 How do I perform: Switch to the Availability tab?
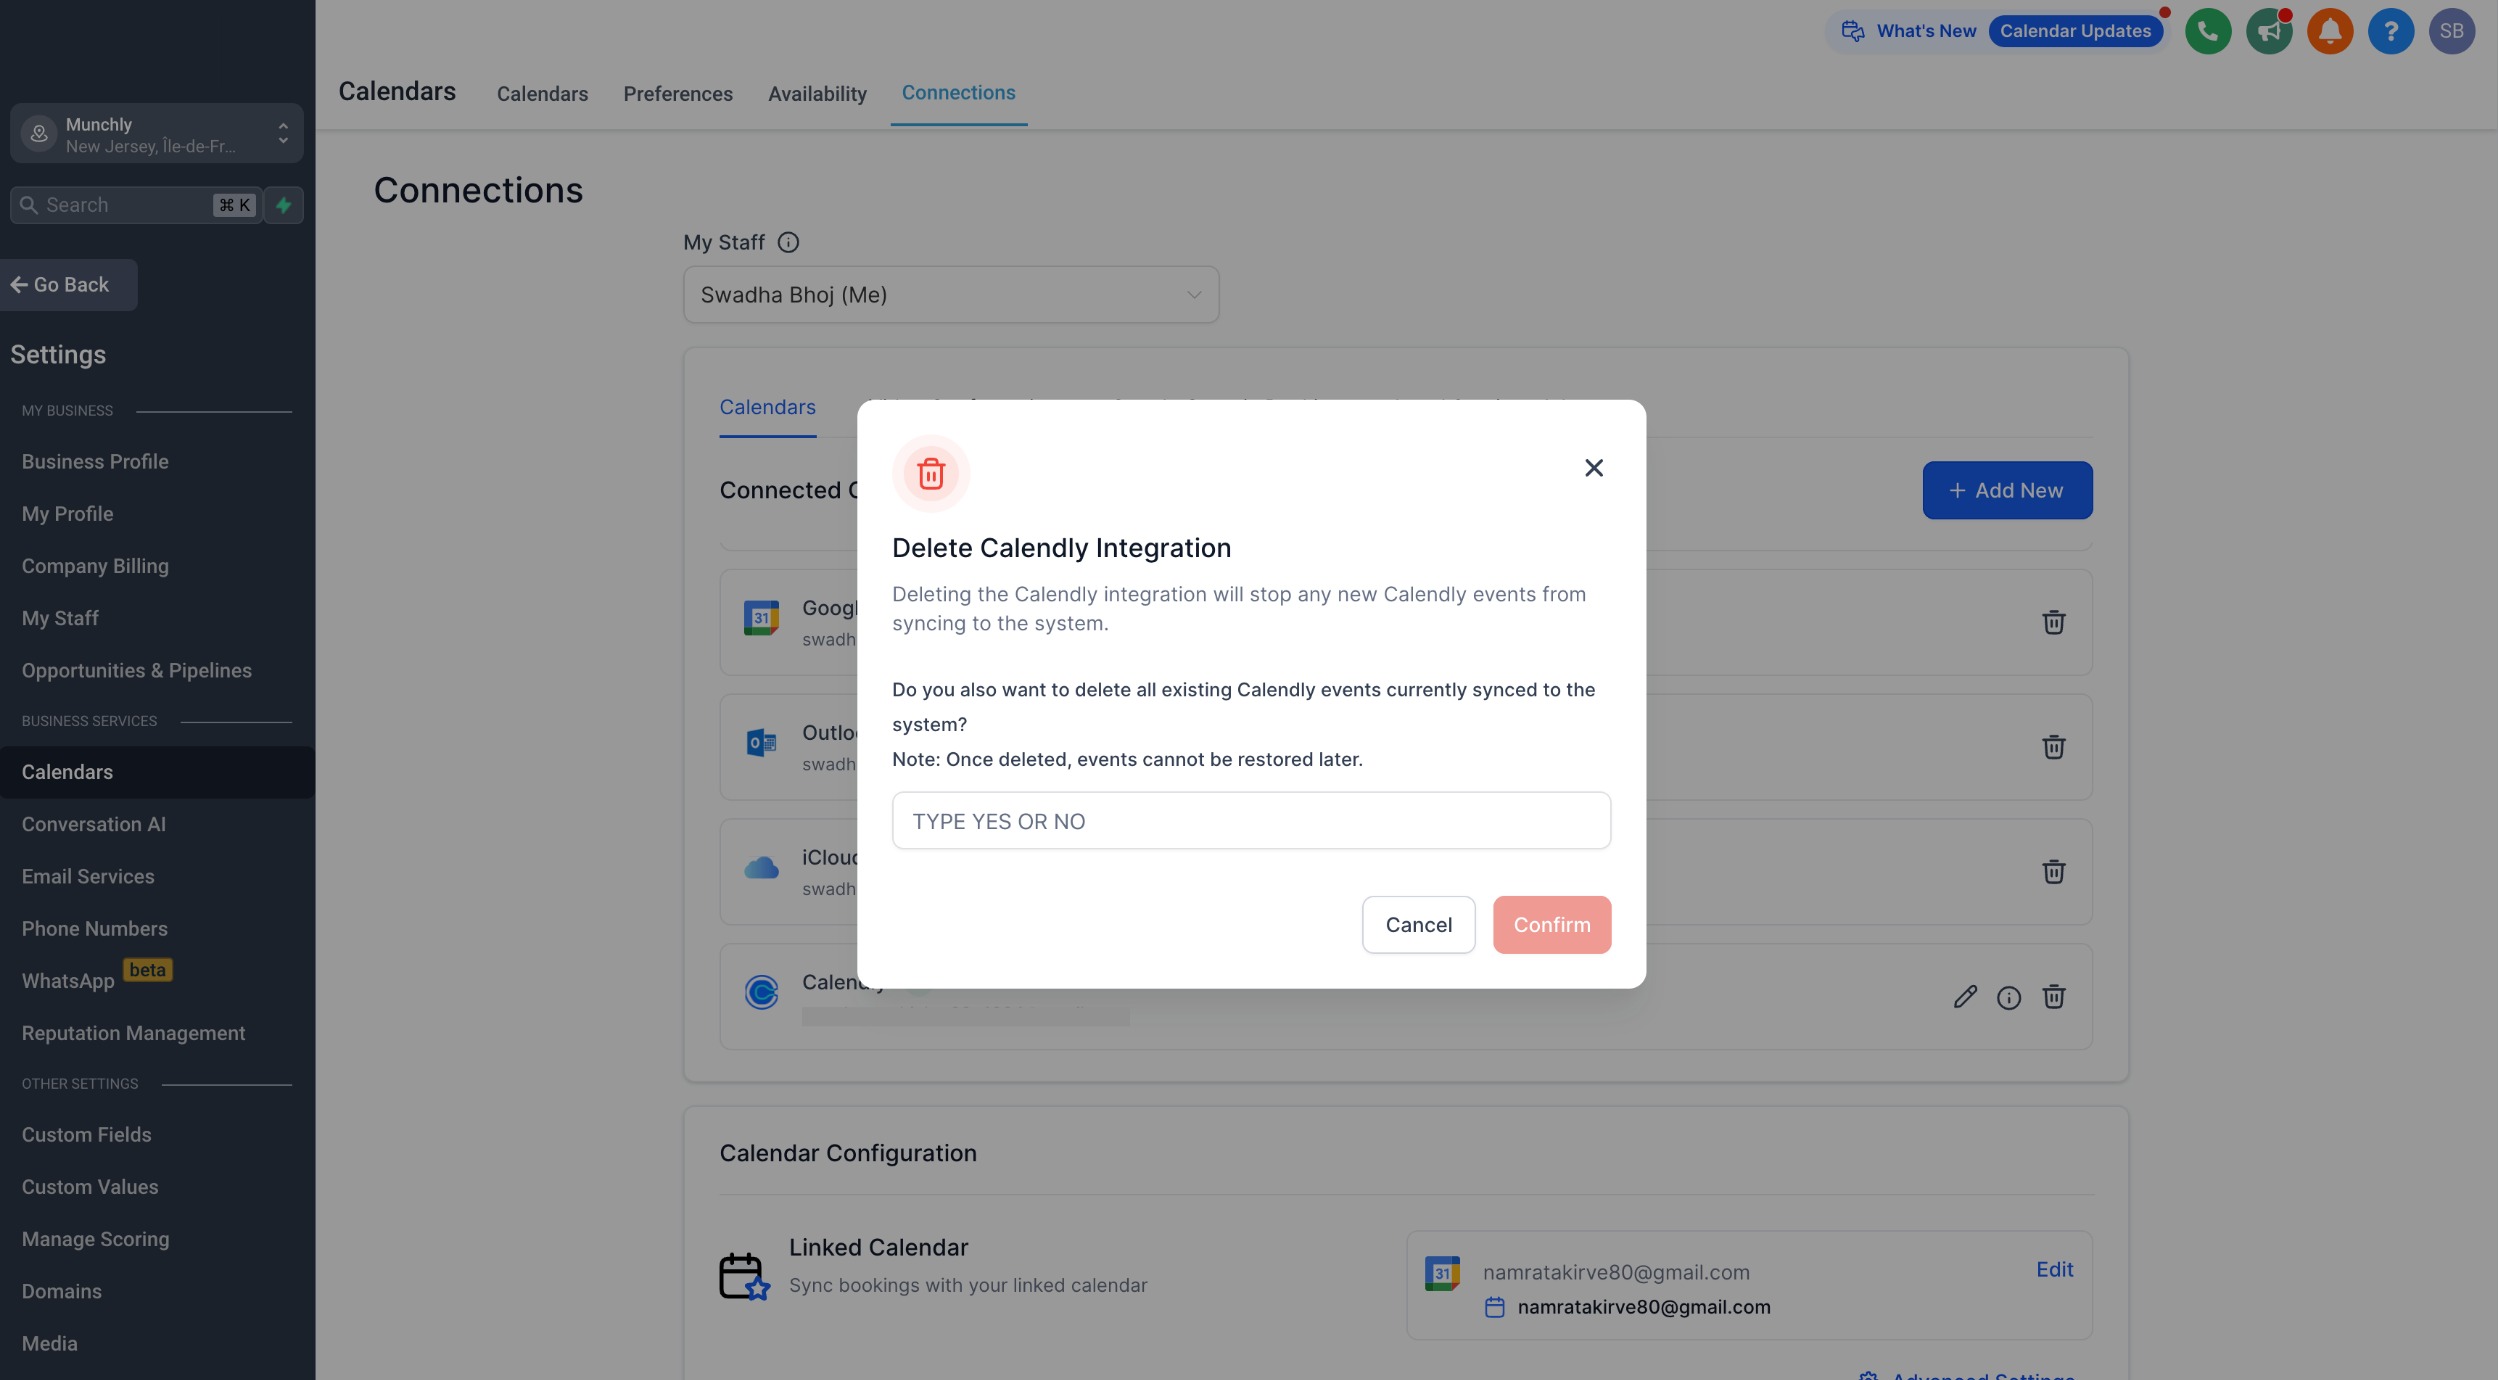[x=817, y=94]
